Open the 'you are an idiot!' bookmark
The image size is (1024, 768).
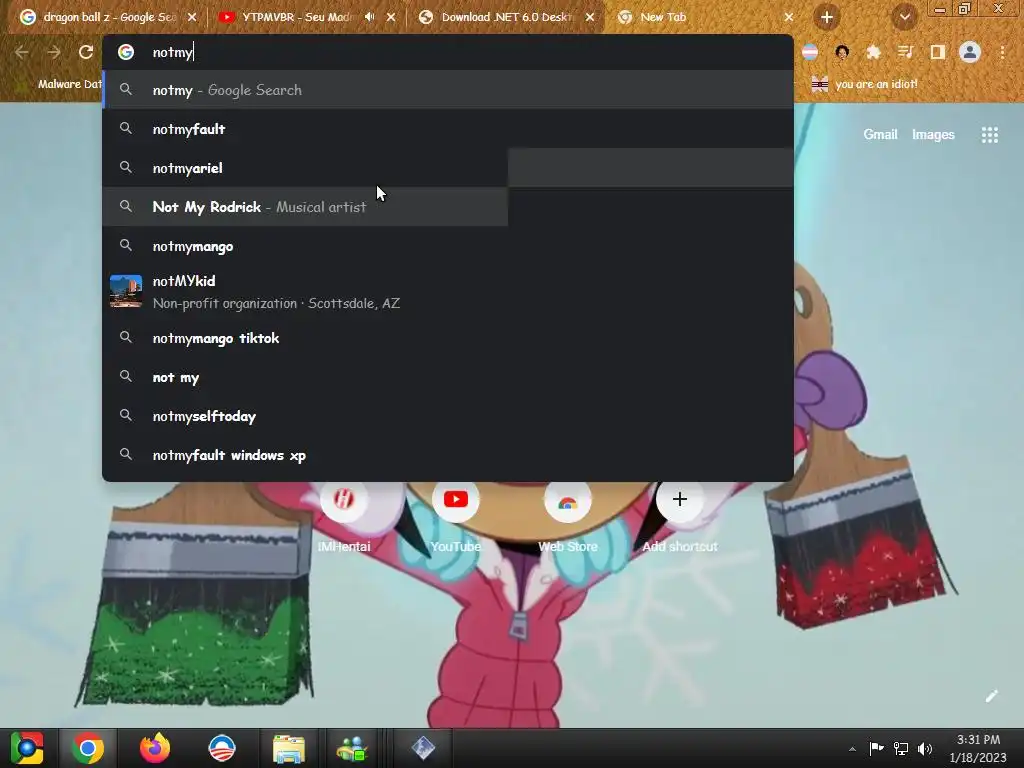coord(864,84)
